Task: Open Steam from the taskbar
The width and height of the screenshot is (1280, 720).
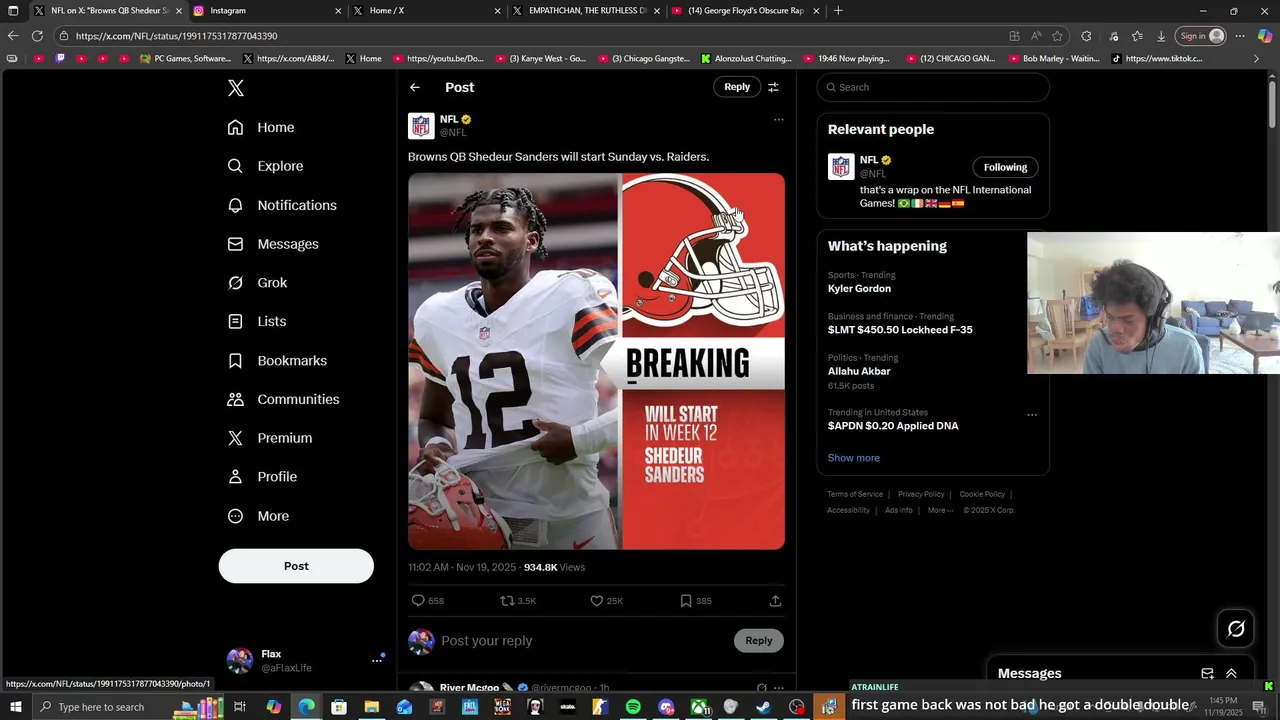Action: click(x=763, y=707)
